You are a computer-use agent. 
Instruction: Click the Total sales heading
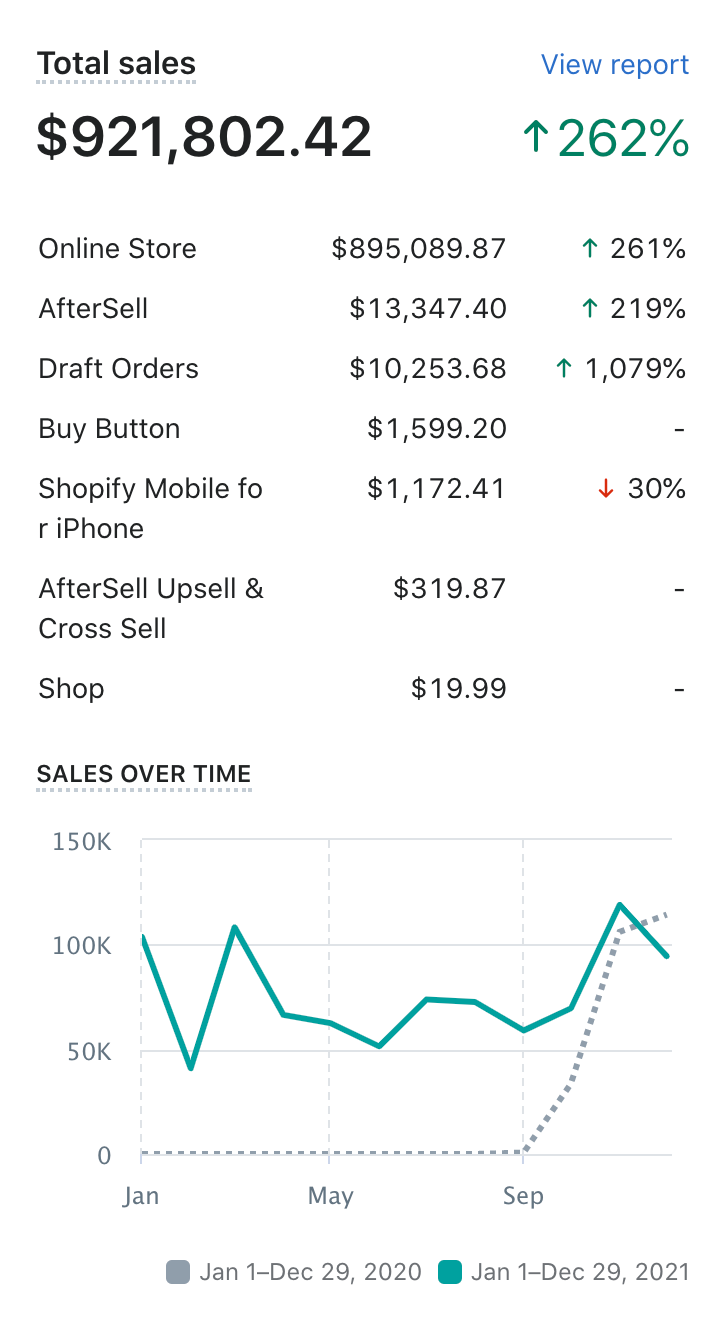coord(116,65)
